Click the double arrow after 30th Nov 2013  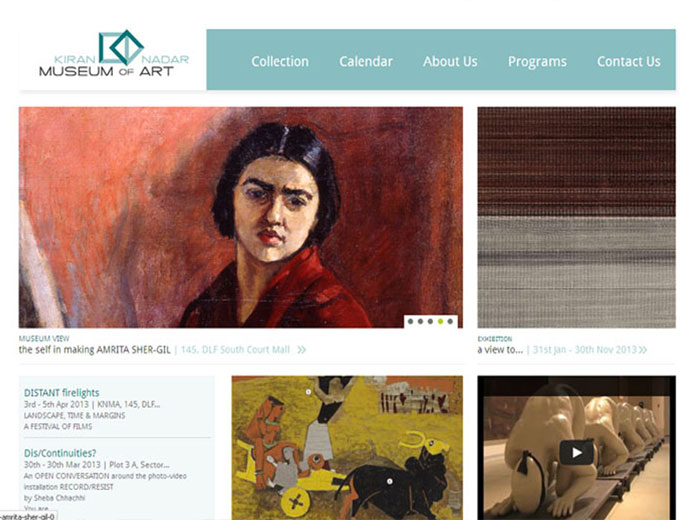pos(643,349)
